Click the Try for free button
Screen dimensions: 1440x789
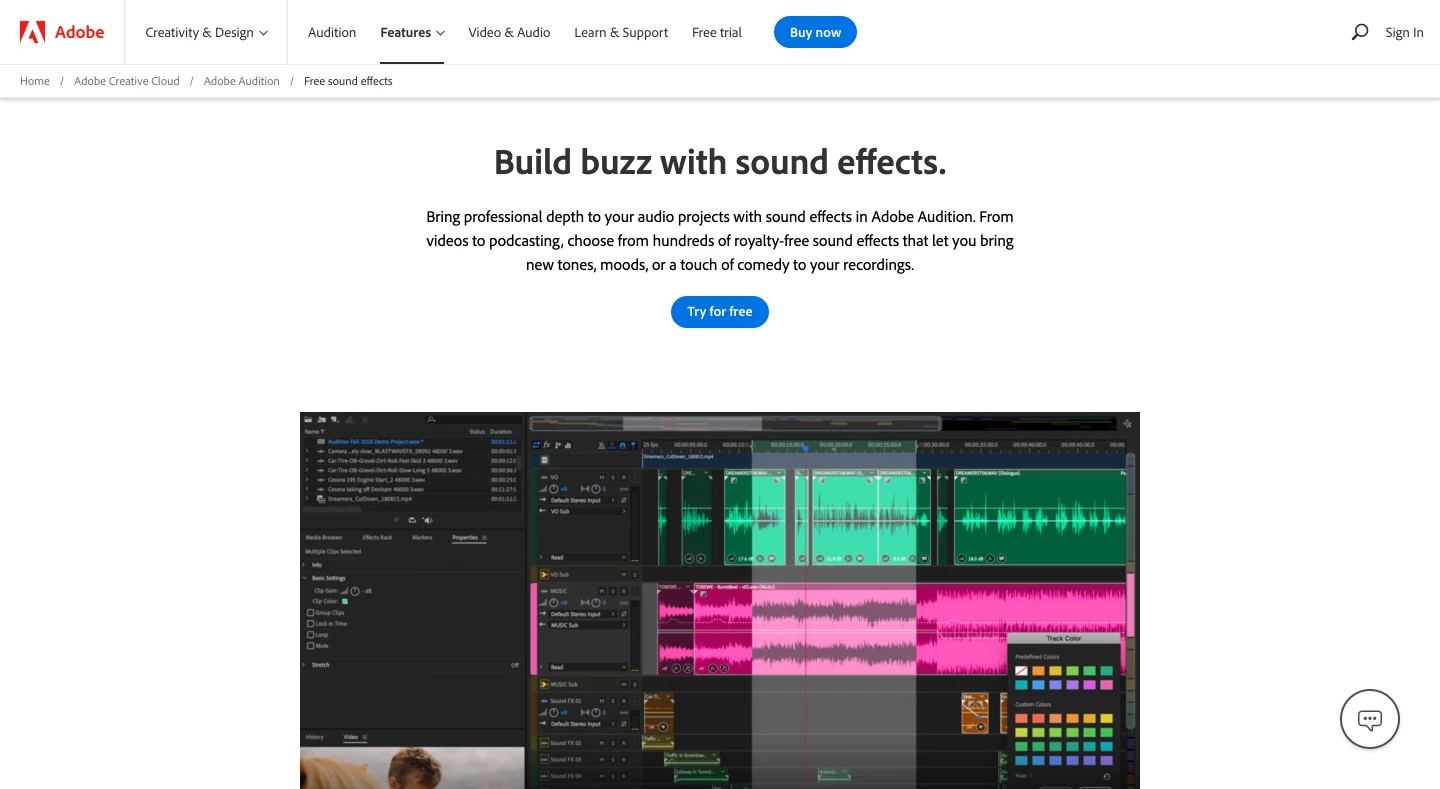pyautogui.click(x=720, y=311)
